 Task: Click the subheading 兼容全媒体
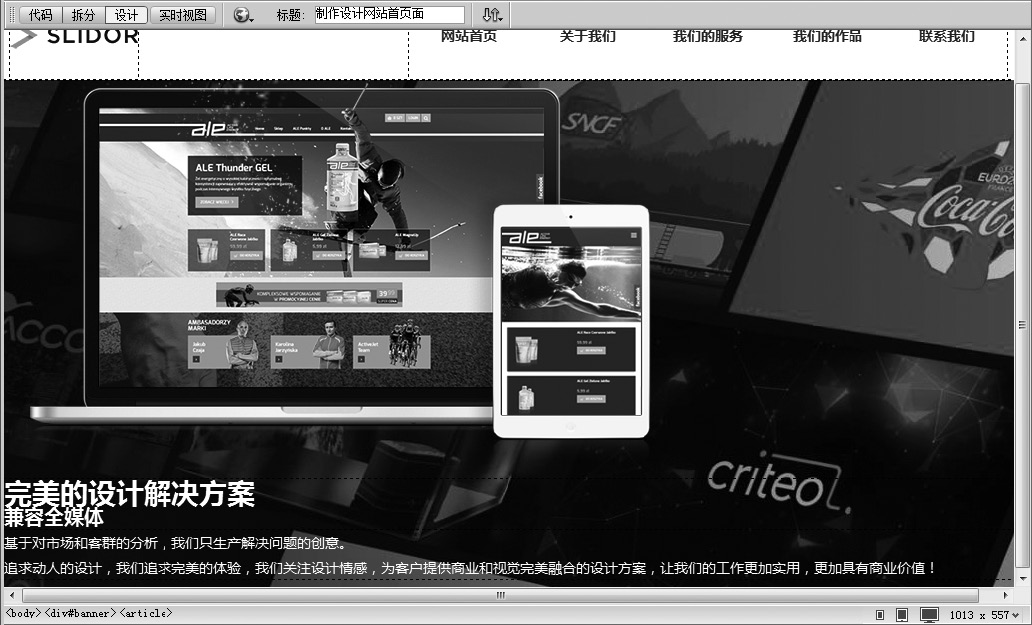point(54,517)
